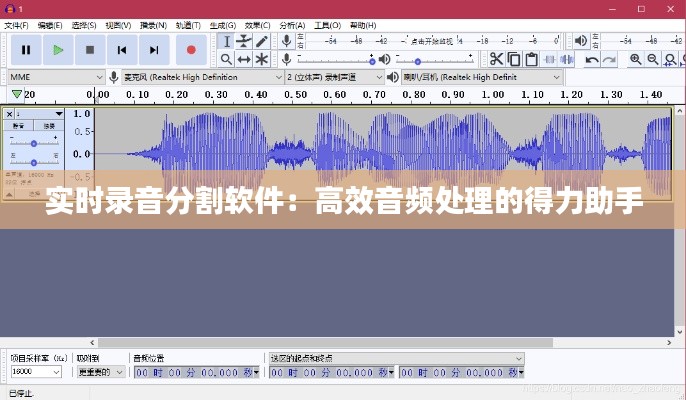Viewport: 686px width, 400px height.
Task: Select the Time Shift arrows tool
Action: coord(244,59)
